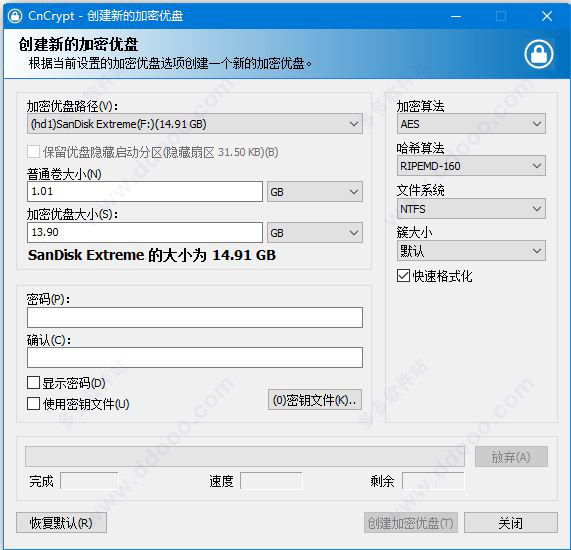
Task: Enable 使用密钥文件(U) checkbox
Action: point(34,404)
